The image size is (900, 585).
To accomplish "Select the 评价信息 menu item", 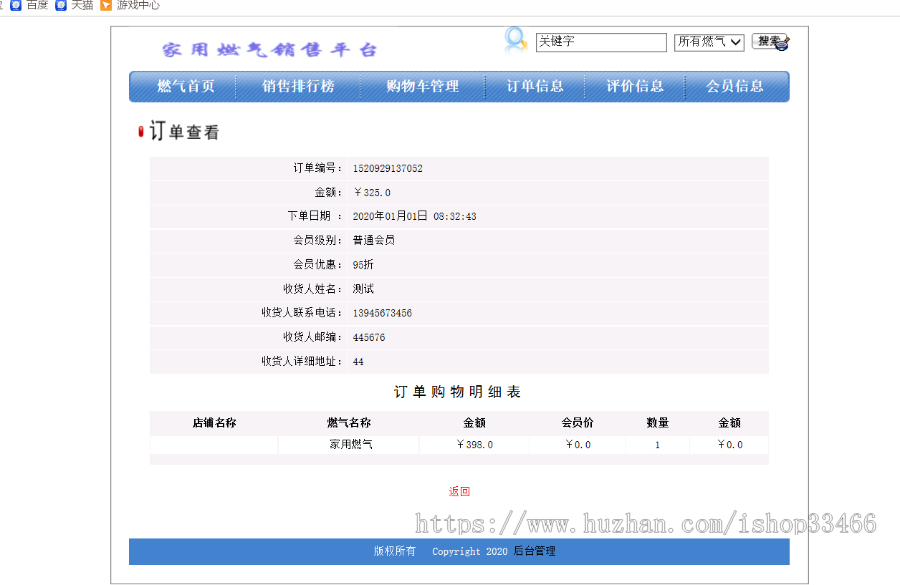I will (x=636, y=87).
